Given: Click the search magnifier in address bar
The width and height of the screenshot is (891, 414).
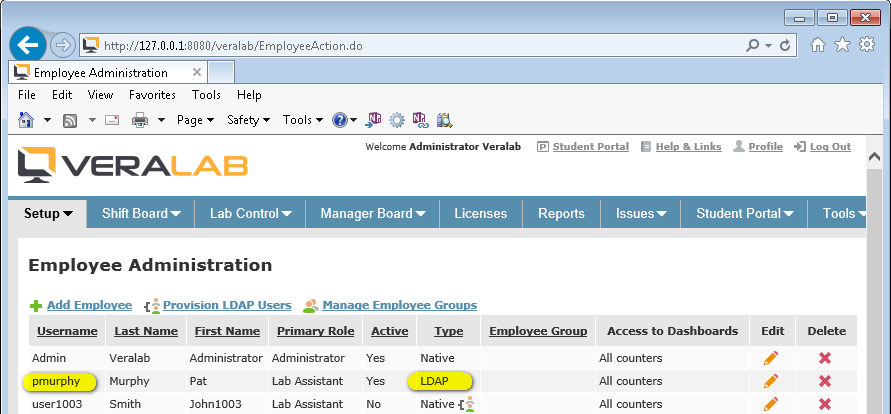Looking at the screenshot, I should 752,45.
